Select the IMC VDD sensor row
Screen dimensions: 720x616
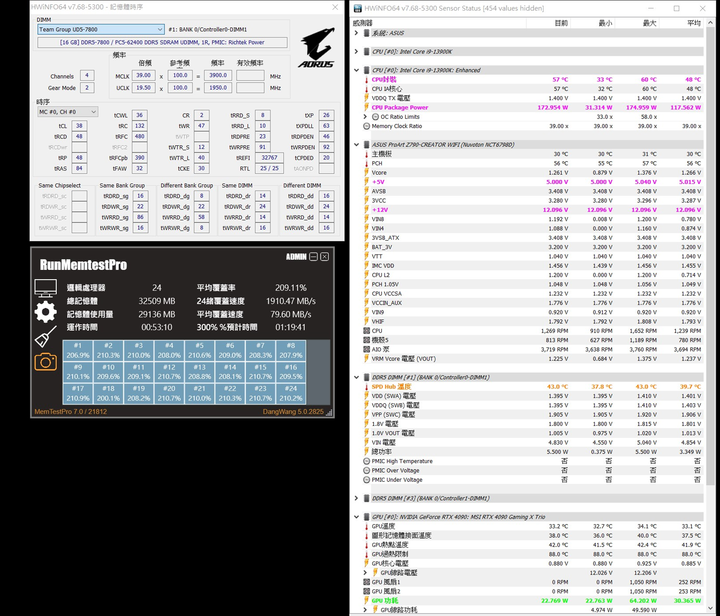(533, 265)
